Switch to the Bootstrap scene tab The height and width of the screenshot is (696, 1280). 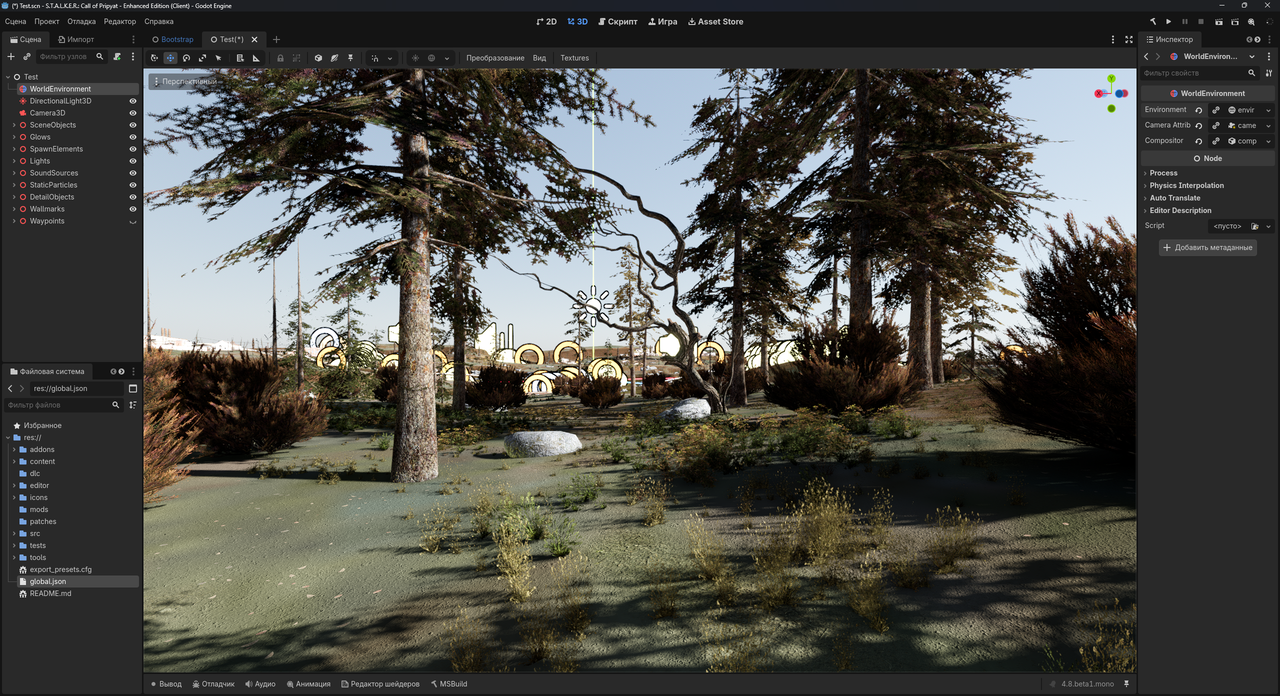coord(172,39)
